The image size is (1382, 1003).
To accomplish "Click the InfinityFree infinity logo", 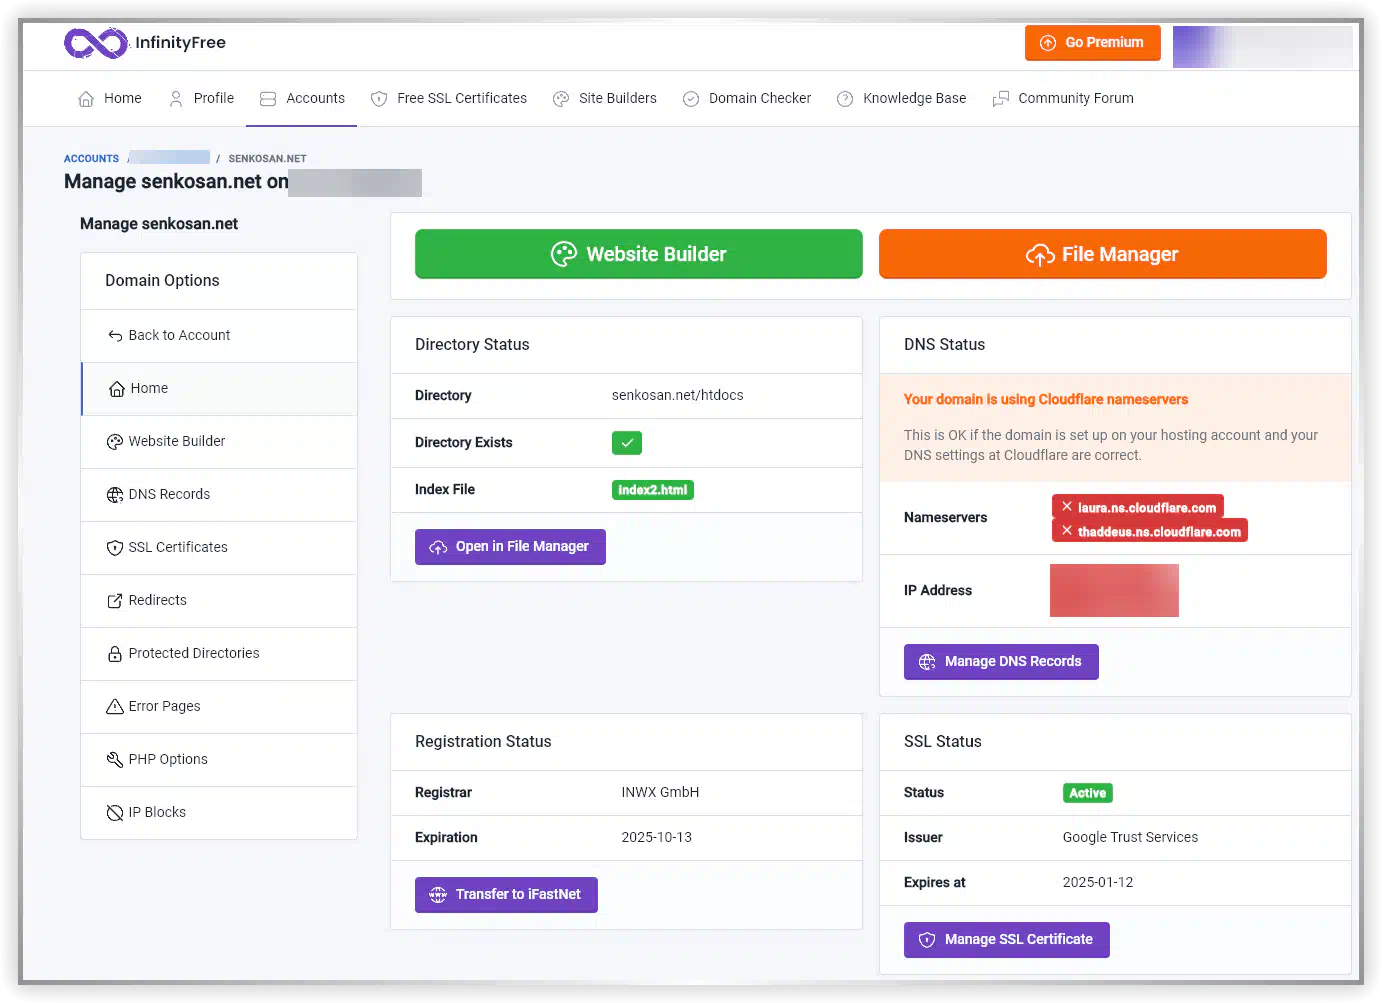I will pyautogui.click(x=96, y=43).
